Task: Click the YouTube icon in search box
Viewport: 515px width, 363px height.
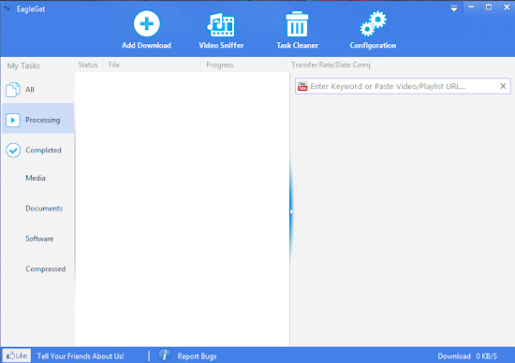Action: click(x=302, y=86)
